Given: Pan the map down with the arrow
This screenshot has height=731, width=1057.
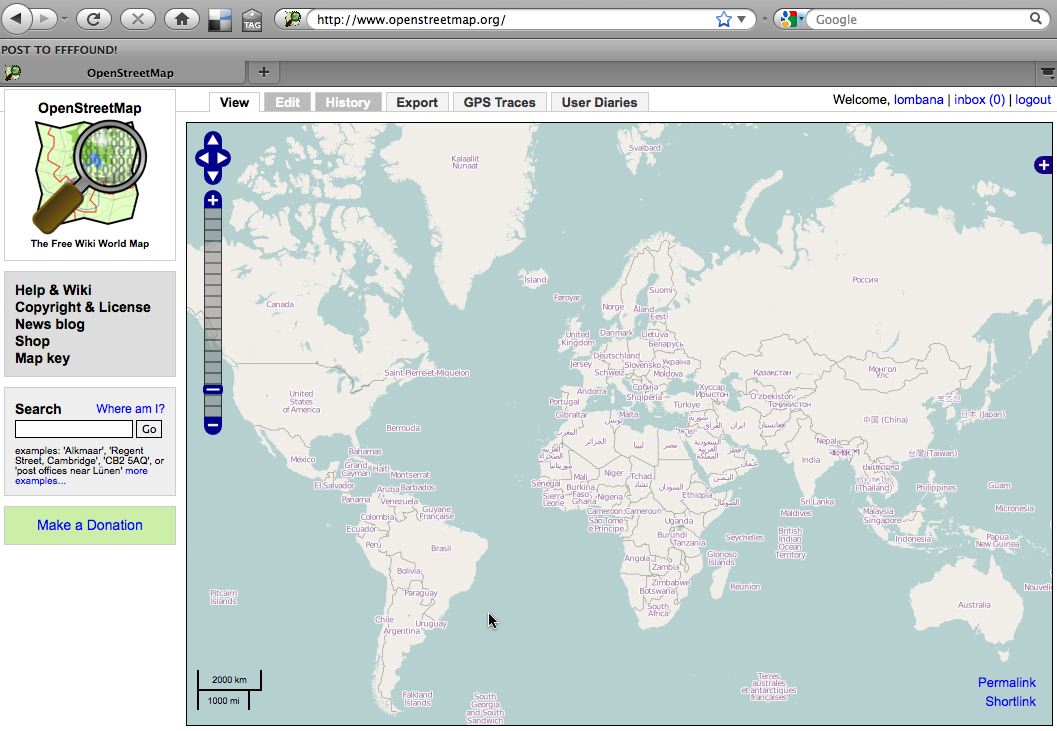Looking at the screenshot, I should [213, 176].
